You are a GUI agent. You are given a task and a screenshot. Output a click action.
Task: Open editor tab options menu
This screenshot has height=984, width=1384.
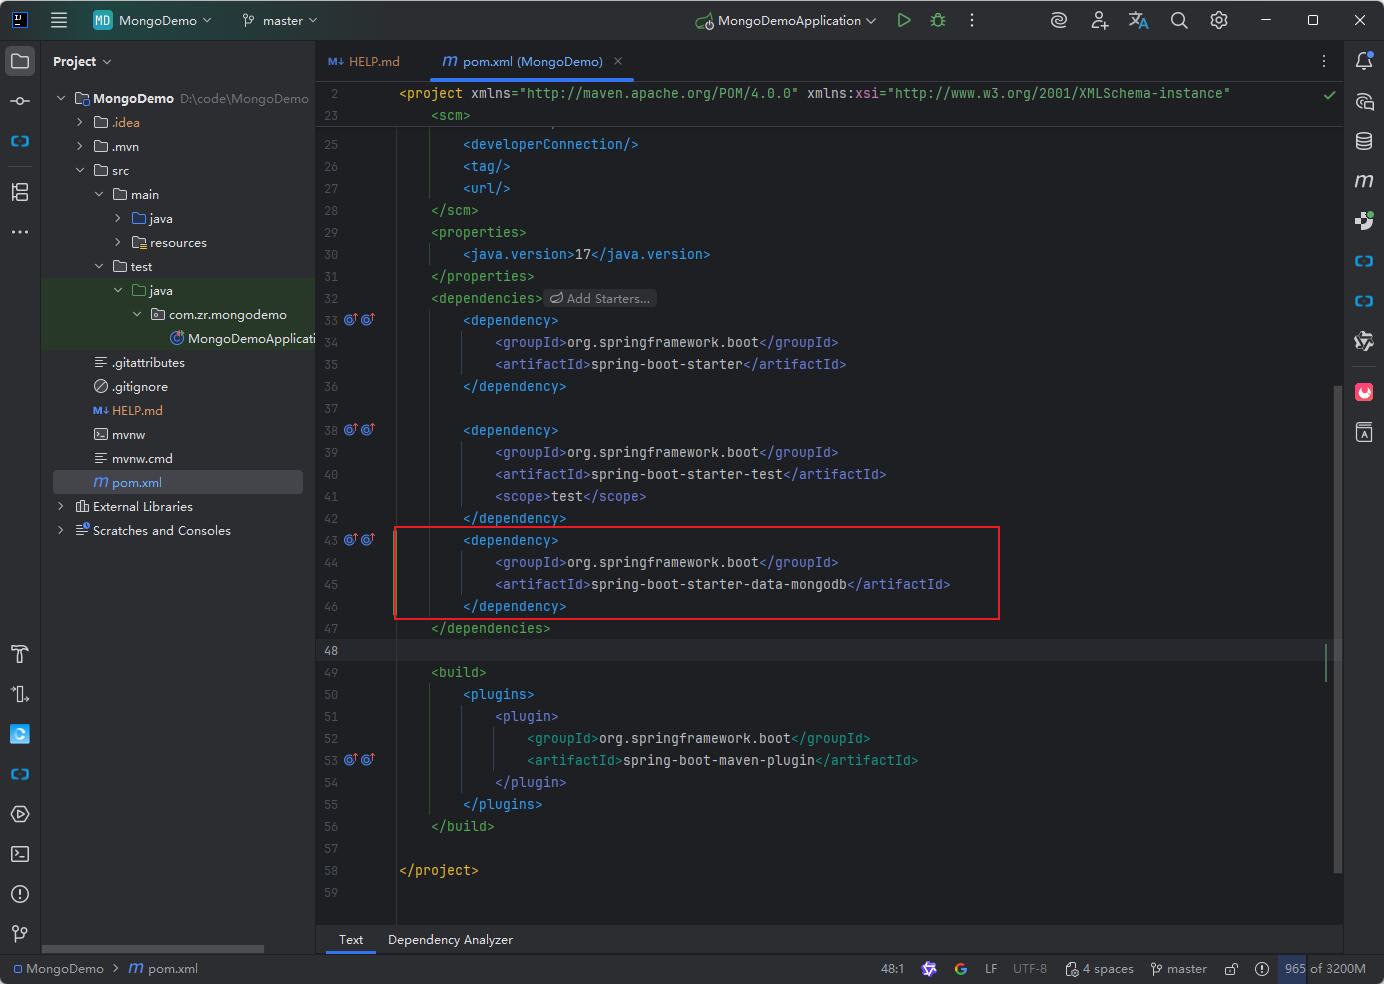point(1324,61)
